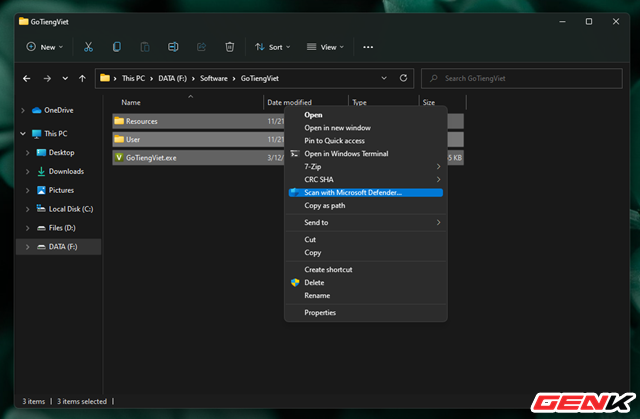Choose Pin to Quick access
Image resolution: width=640 pixels, height=419 pixels.
[x=365, y=141]
